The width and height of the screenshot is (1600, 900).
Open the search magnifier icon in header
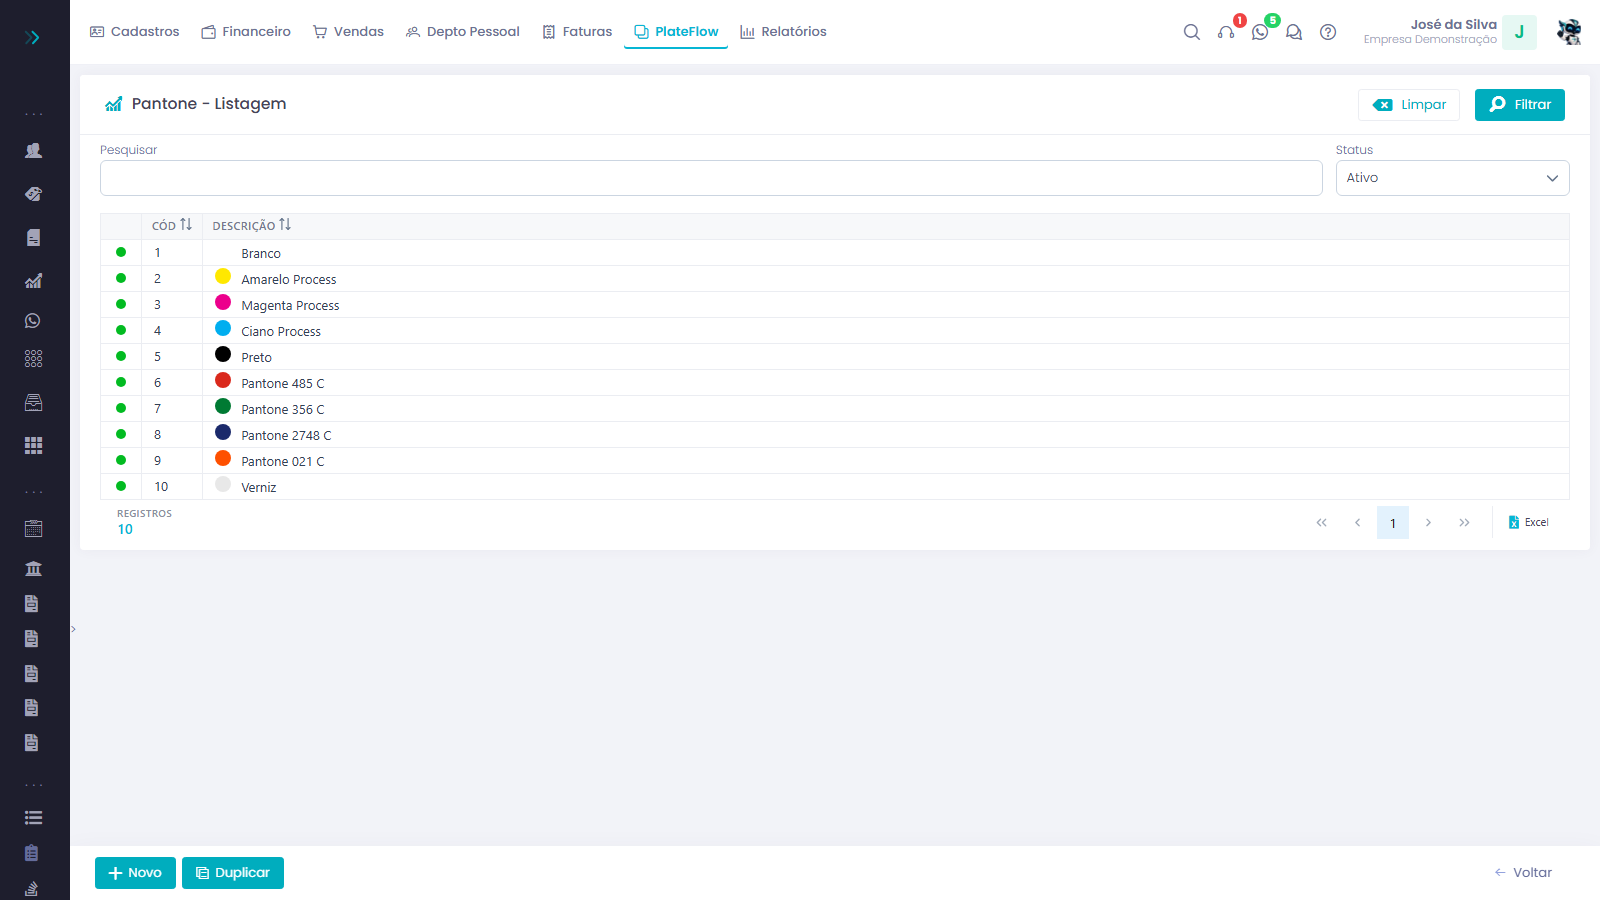[x=1191, y=32]
